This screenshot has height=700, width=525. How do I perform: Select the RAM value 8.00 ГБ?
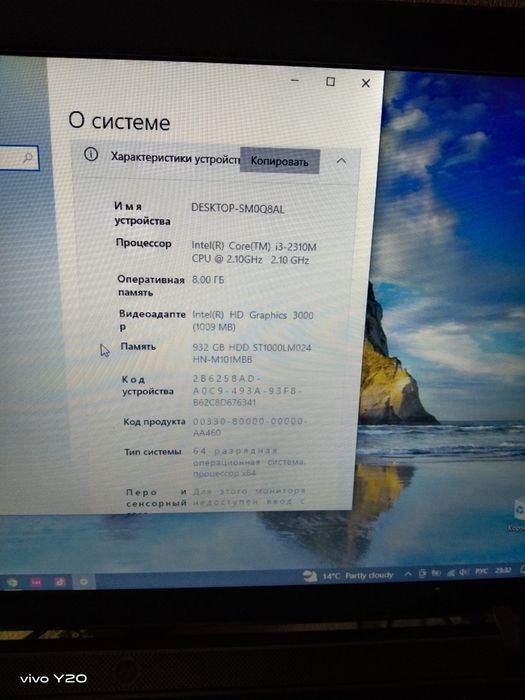tap(208, 279)
